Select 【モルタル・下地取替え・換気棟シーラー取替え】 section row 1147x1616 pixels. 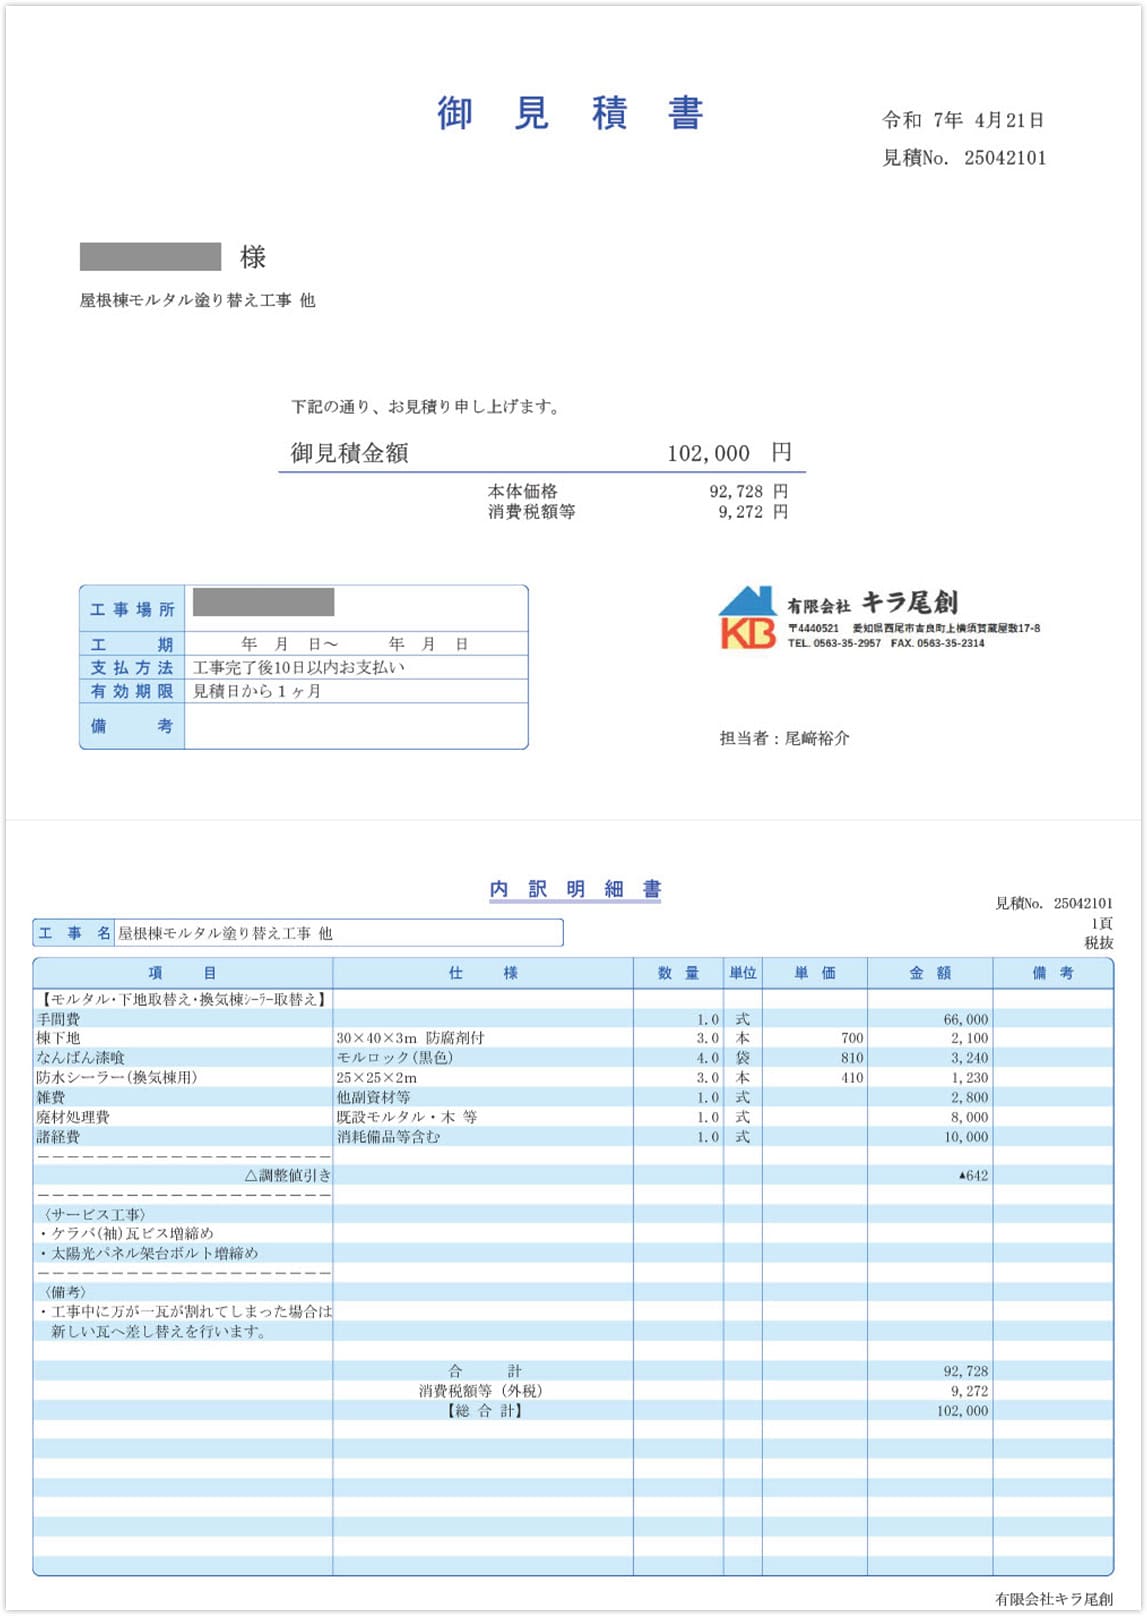click(x=182, y=999)
